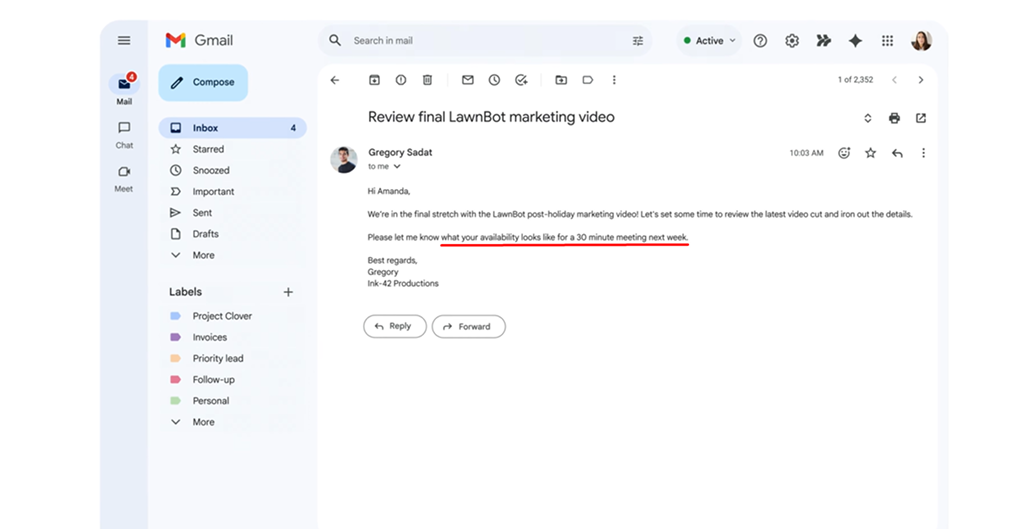Mark email as unread envelope icon
This screenshot has height=529, width=1010.
467,80
